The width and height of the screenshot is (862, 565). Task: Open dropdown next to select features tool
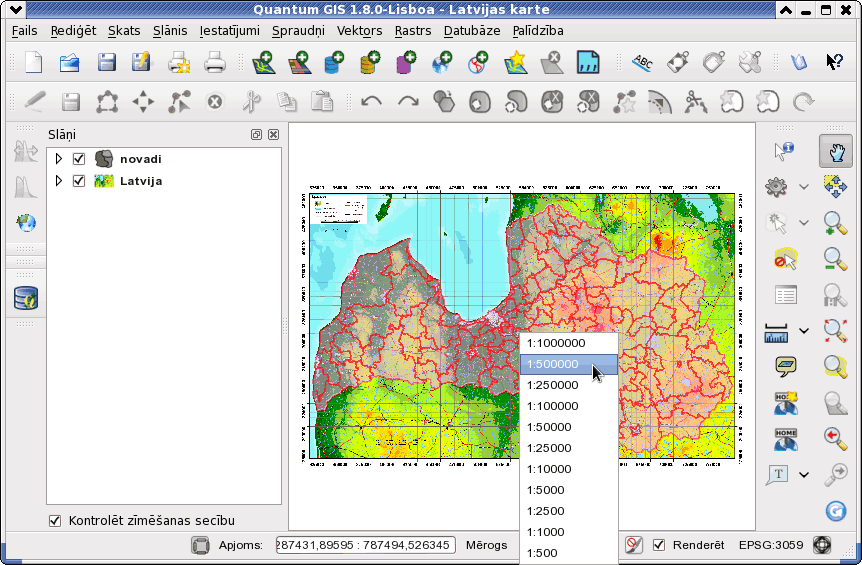804,223
